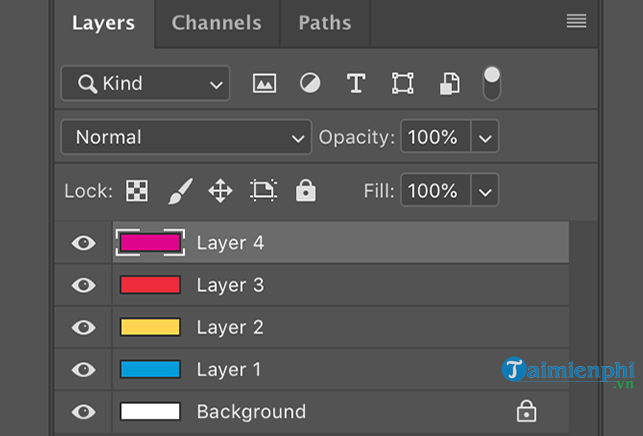Select the blue Layer 1 thumbnail

[x=150, y=370]
